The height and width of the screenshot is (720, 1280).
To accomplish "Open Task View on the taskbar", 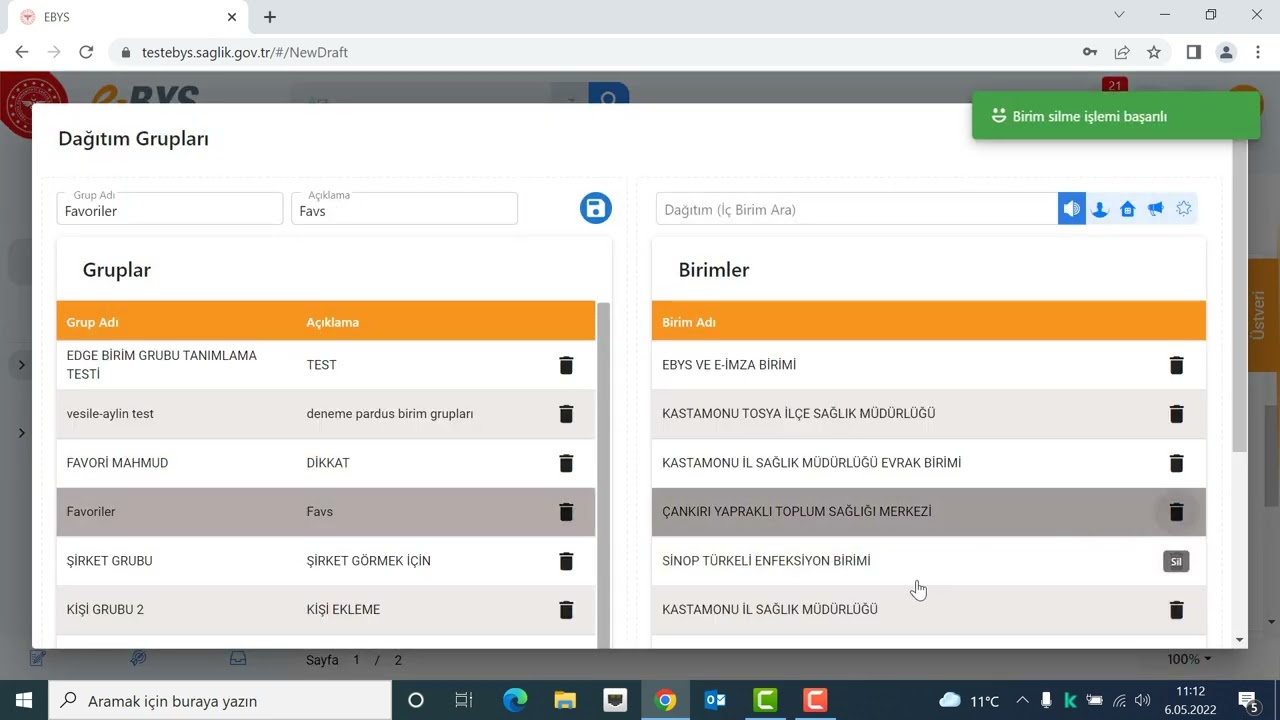I will pyautogui.click(x=464, y=700).
